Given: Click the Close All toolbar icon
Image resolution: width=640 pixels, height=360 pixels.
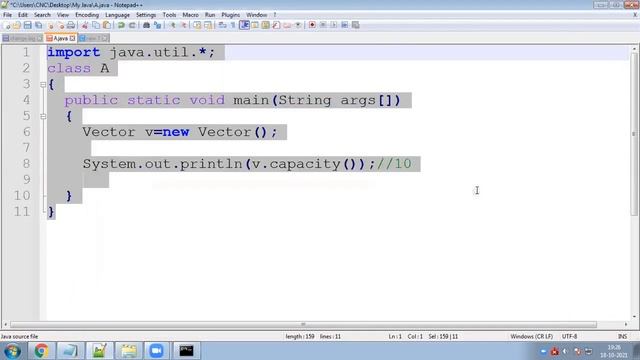Looking at the screenshot, I should [60, 25].
